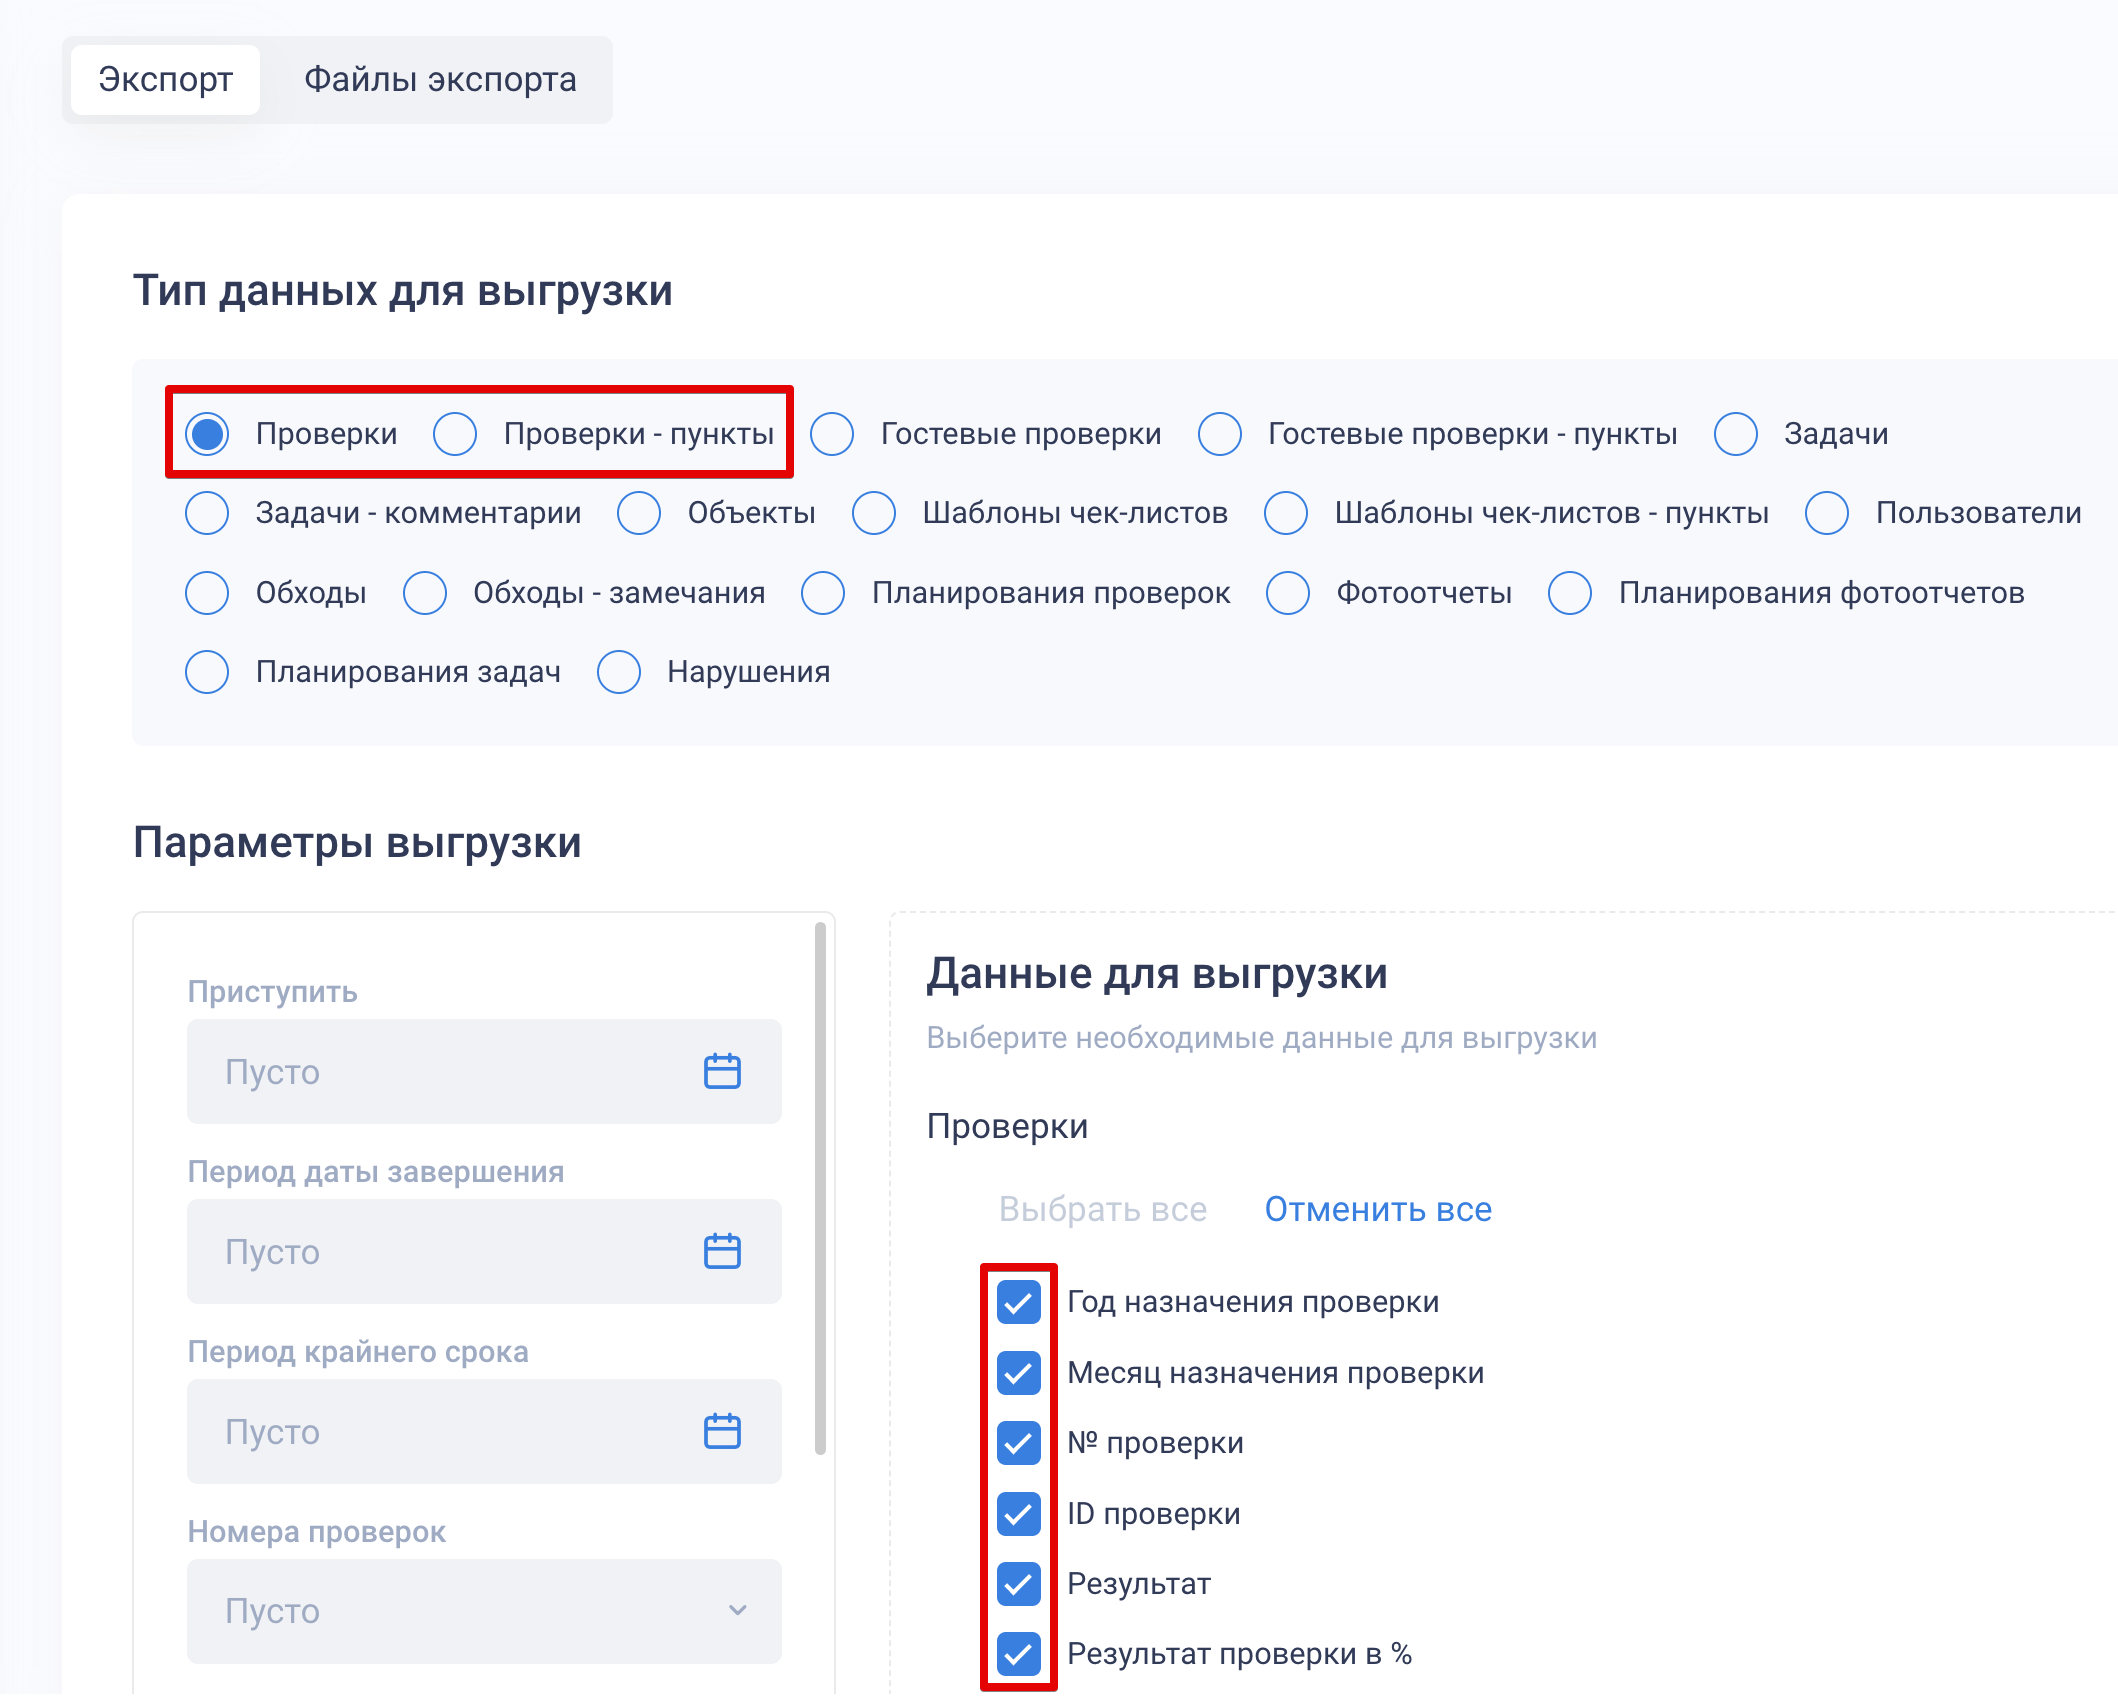Click the Выбрать все link
The height and width of the screenshot is (1696, 2118).
coord(1102,1209)
